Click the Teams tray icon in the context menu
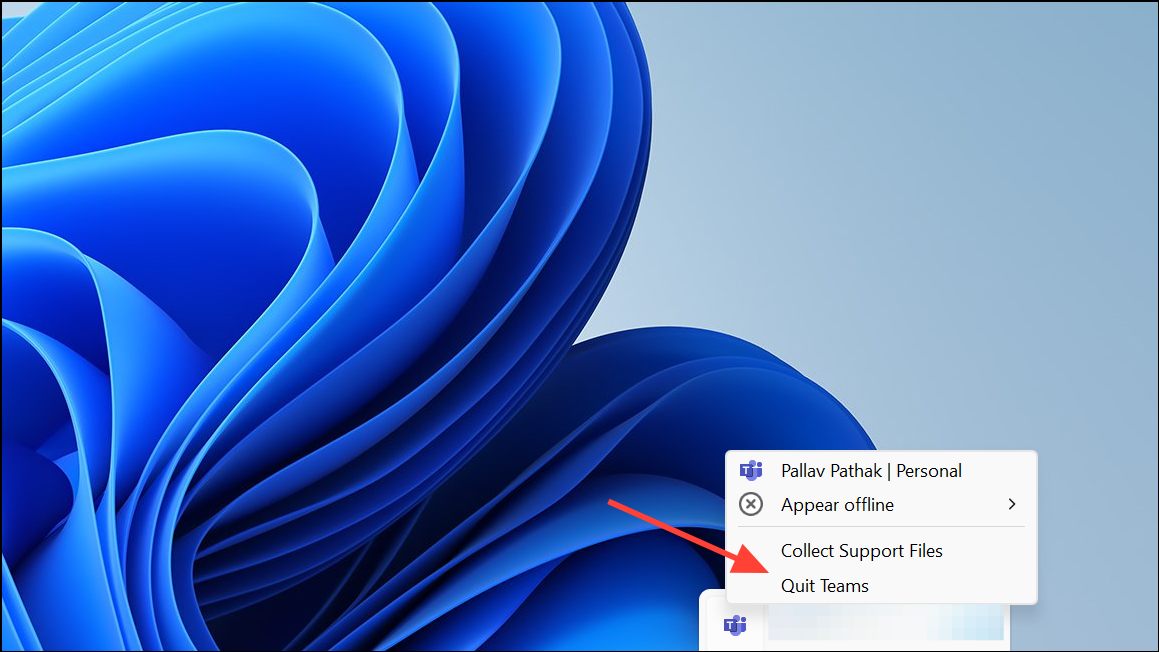 (750, 470)
